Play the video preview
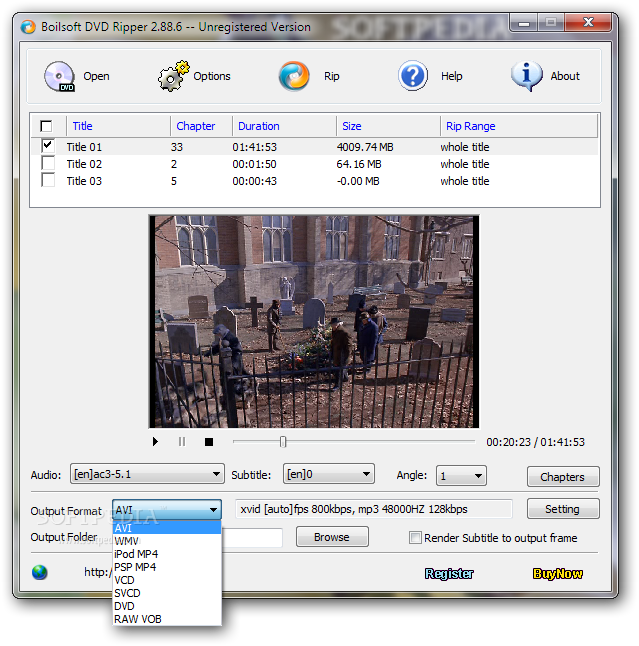This screenshot has width=639, height=646. coord(155,442)
